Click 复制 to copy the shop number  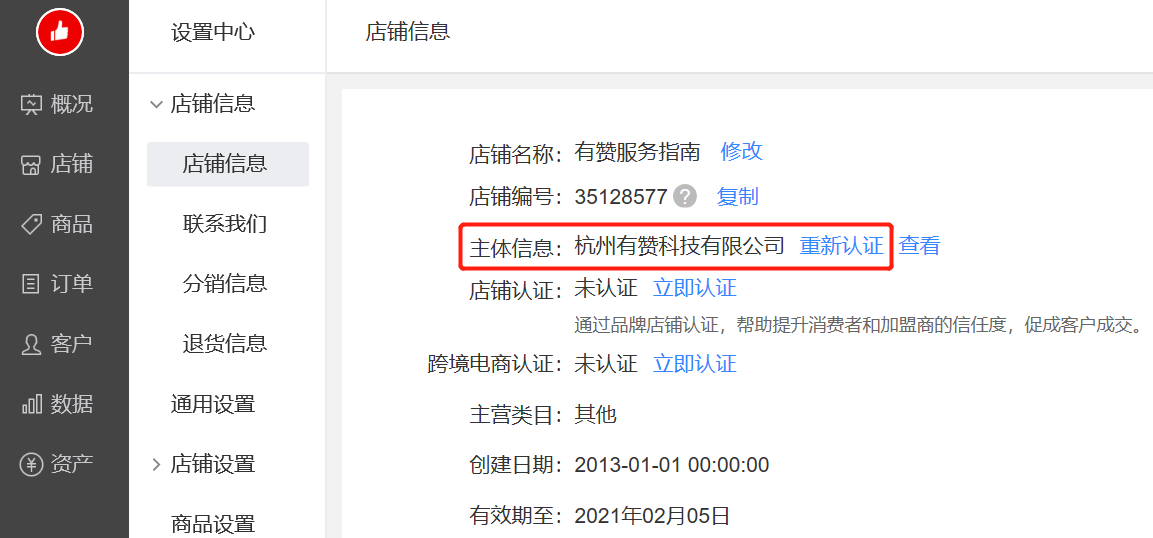[738, 196]
